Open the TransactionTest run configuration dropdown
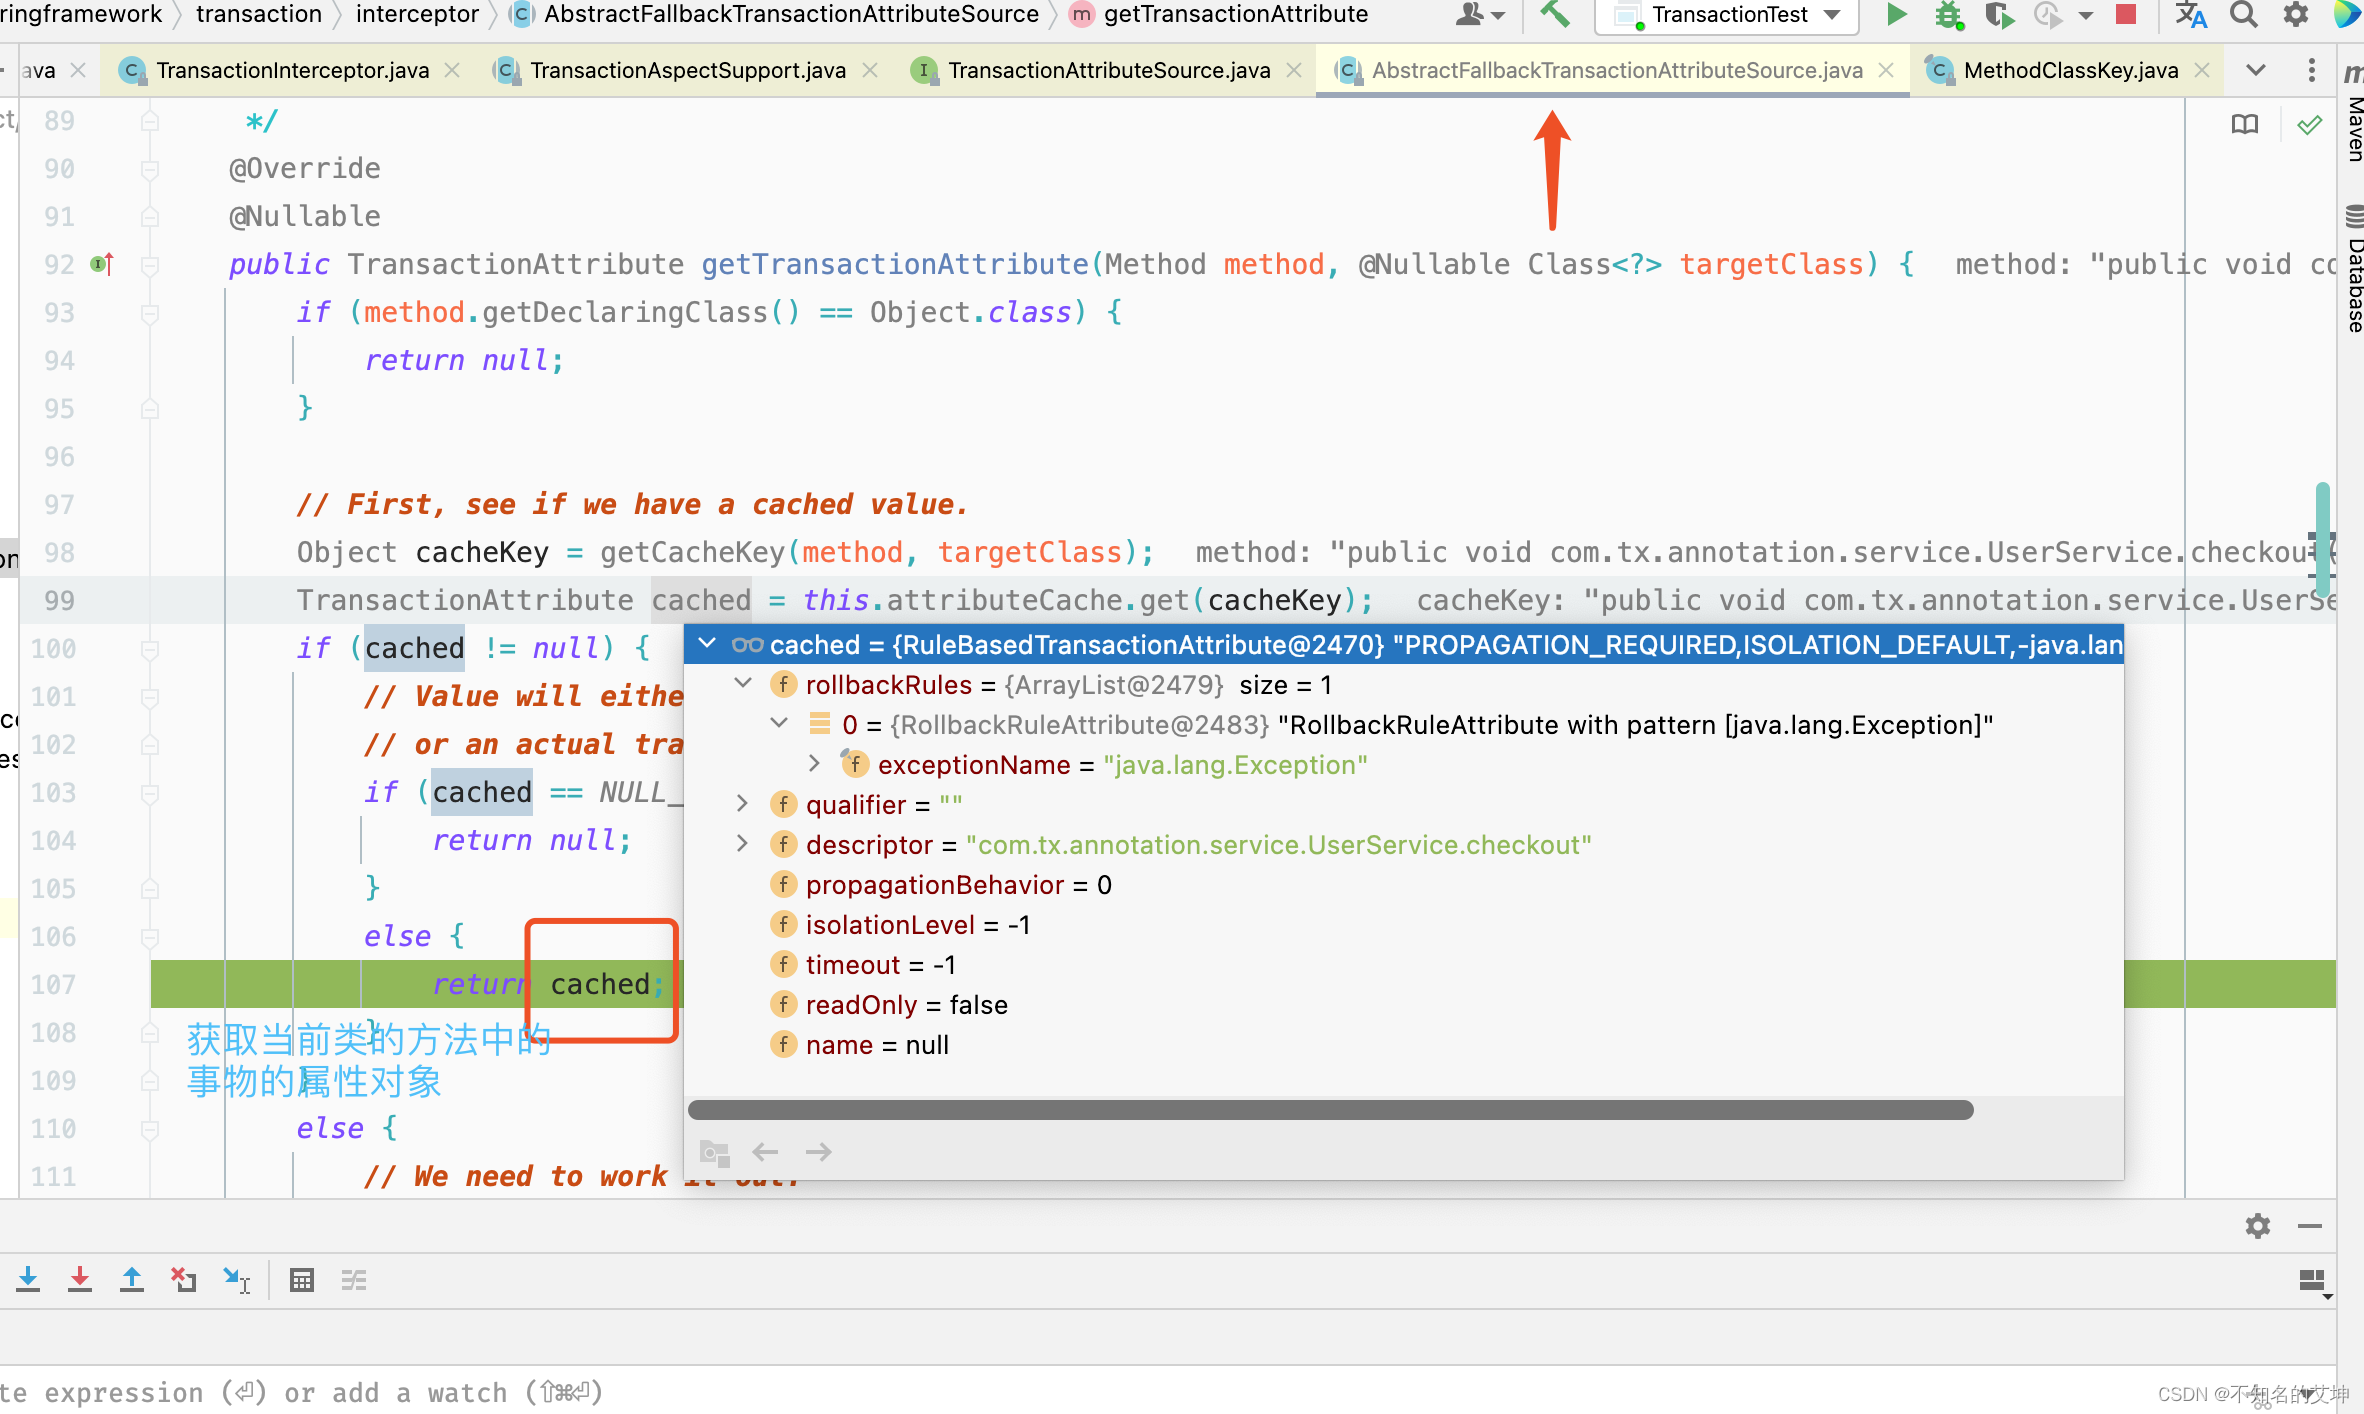Image resolution: width=2364 pixels, height=1414 pixels. pyautogui.click(x=1727, y=15)
